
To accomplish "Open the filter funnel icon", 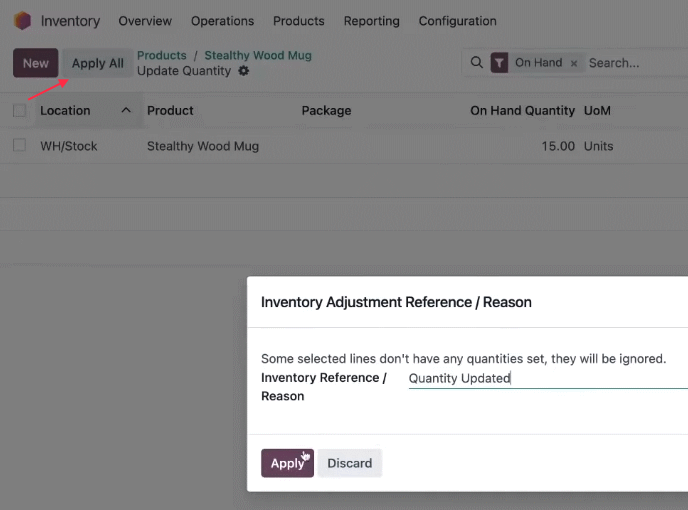I will 499,63.
